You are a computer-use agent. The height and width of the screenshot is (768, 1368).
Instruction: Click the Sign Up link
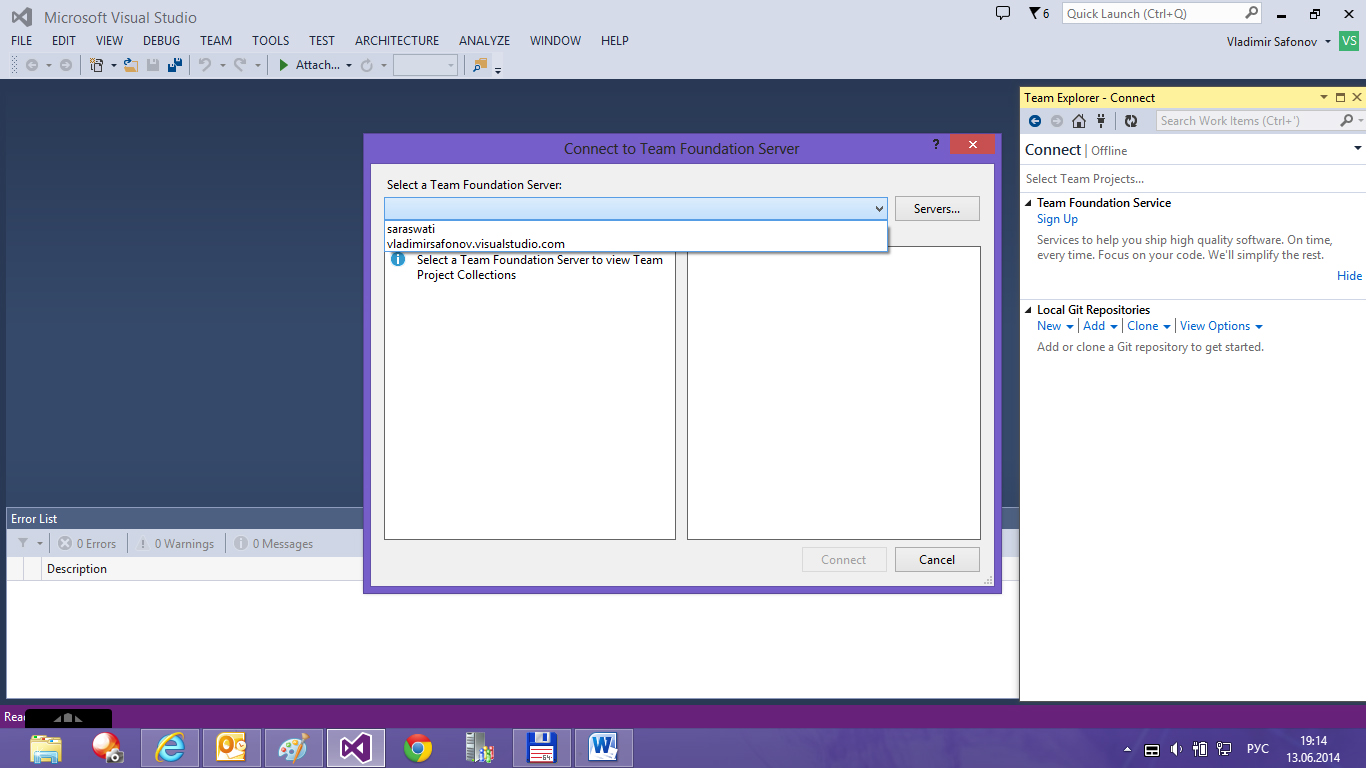tap(1057, 219)
